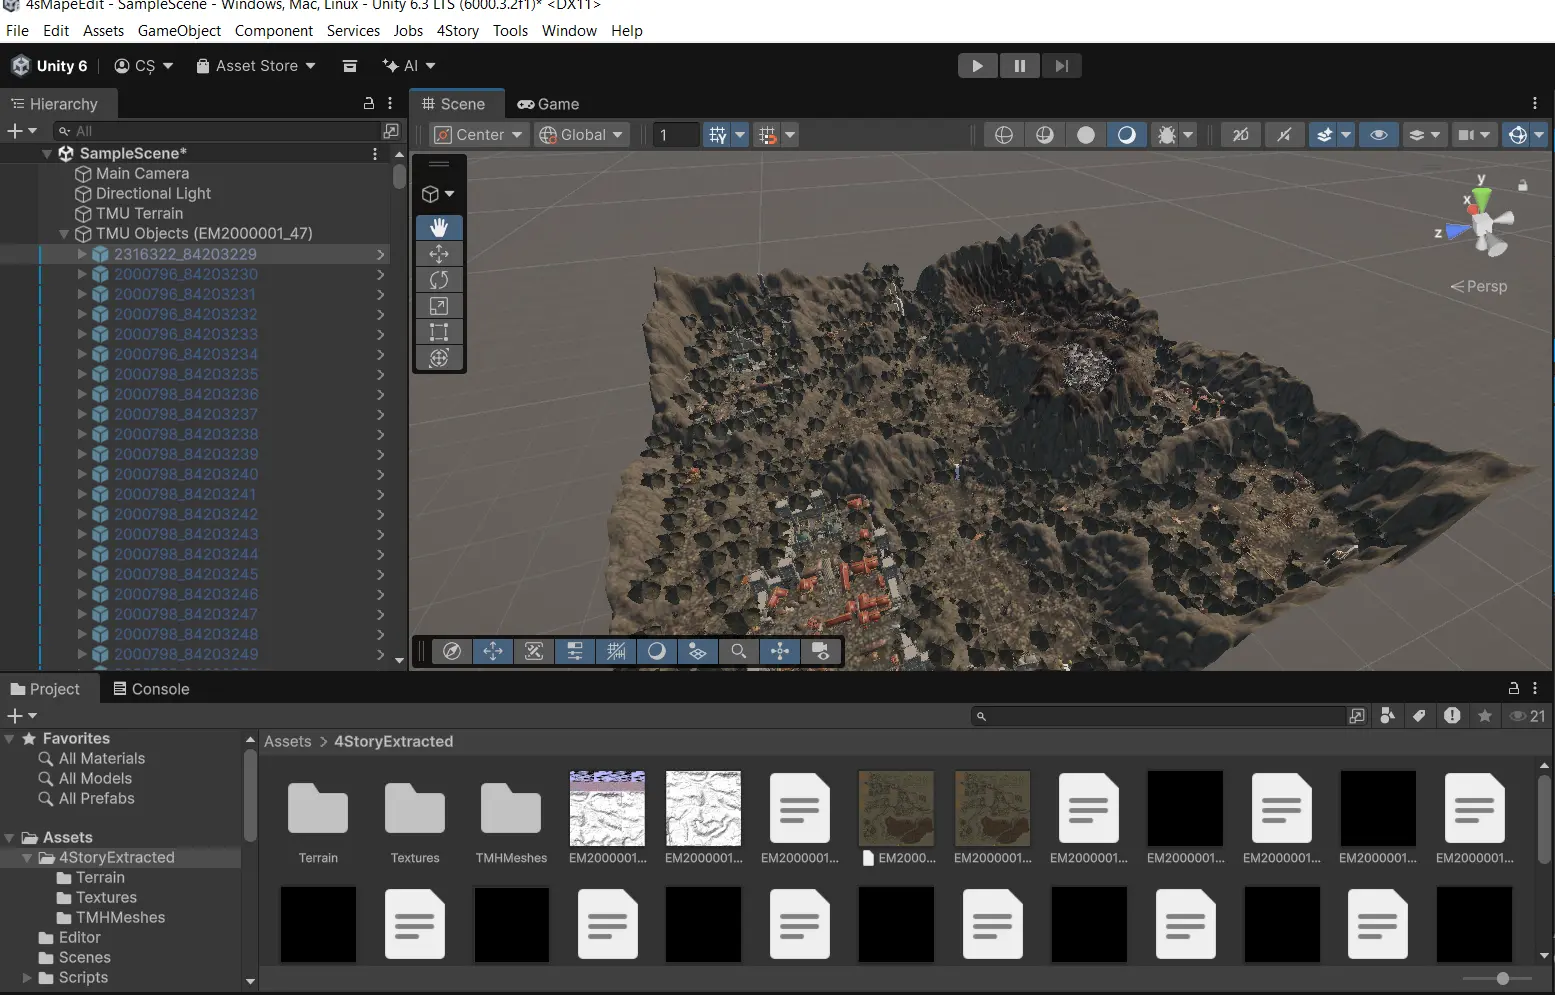Switch to the Game tab
The width and height of the screenshot is (1555, 995).
548,104
